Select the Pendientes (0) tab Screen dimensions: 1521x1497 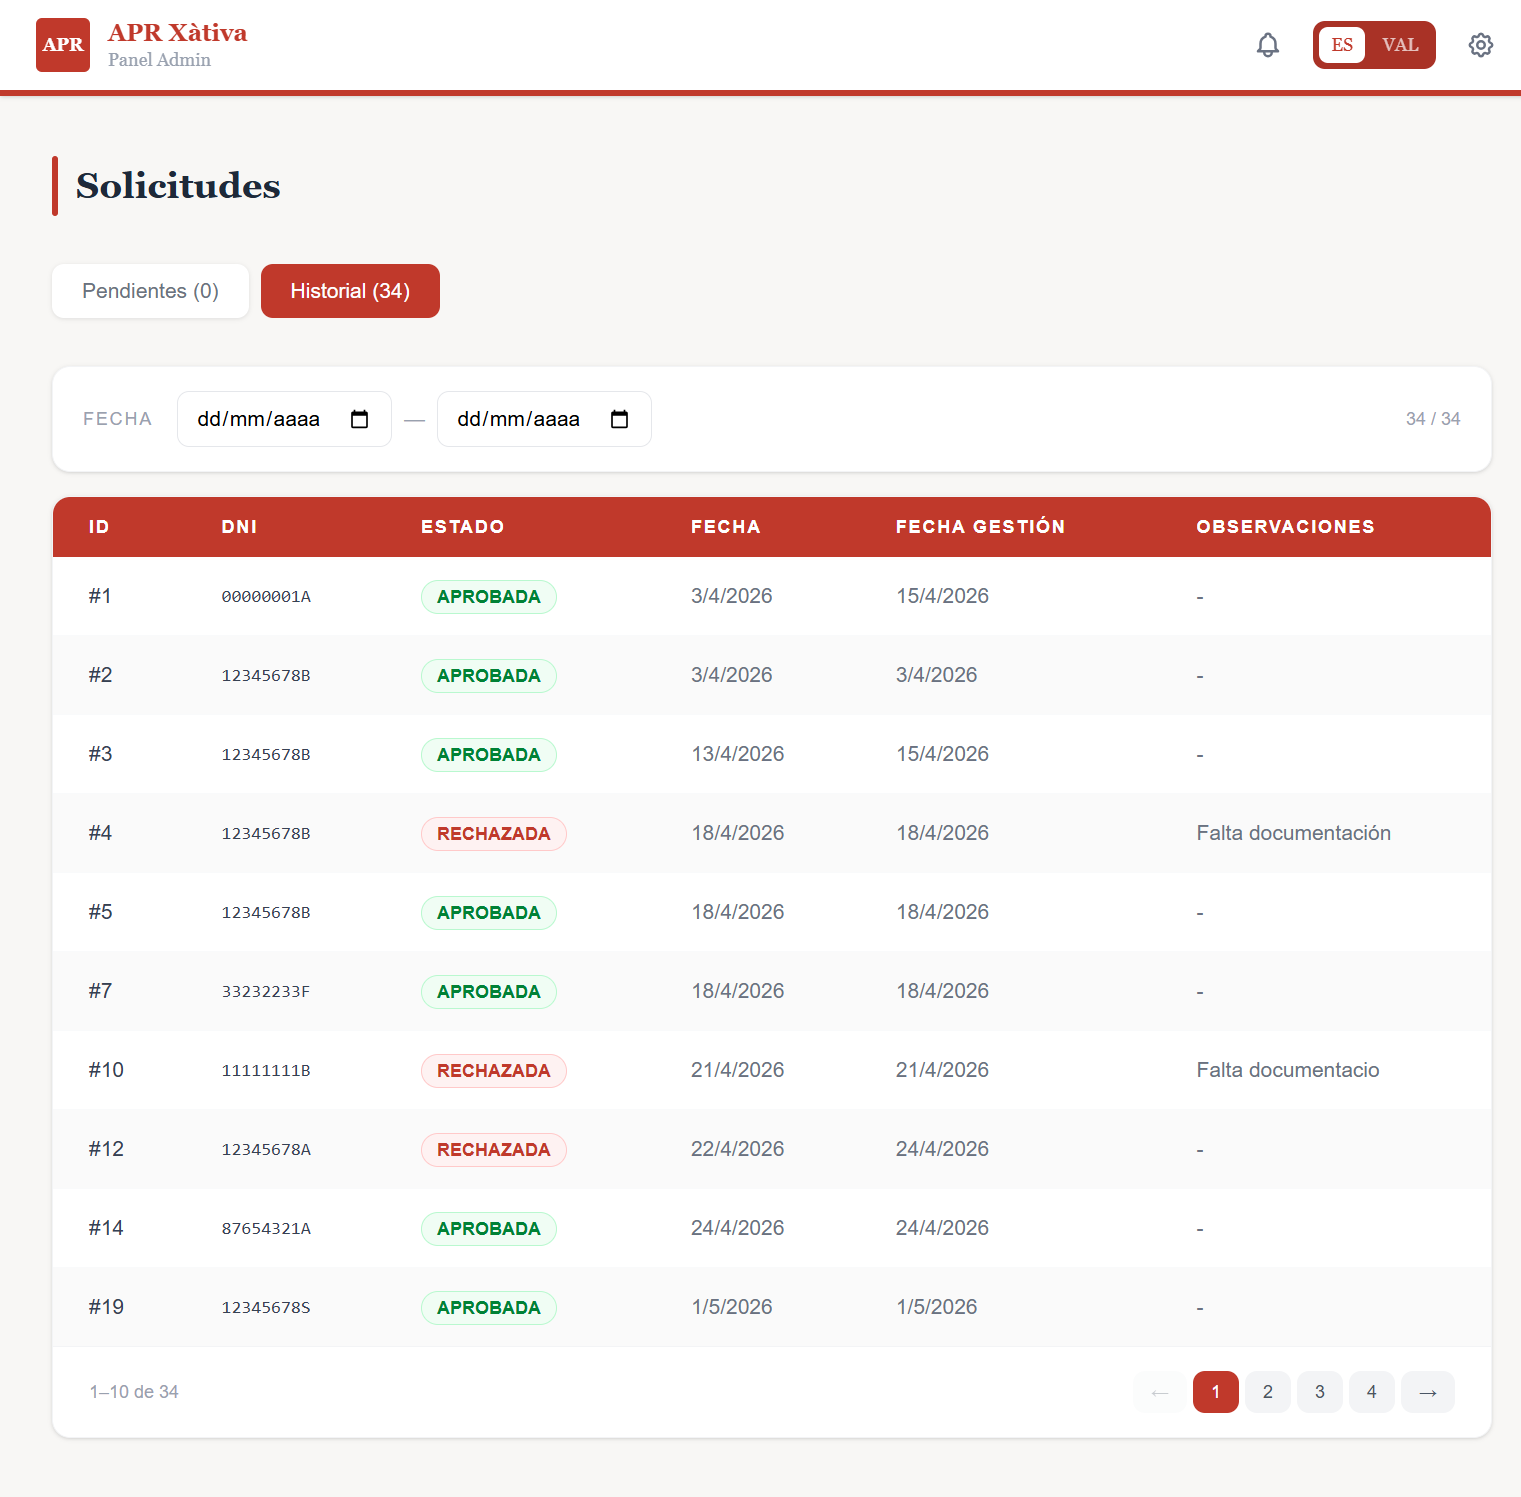(150, 291)
